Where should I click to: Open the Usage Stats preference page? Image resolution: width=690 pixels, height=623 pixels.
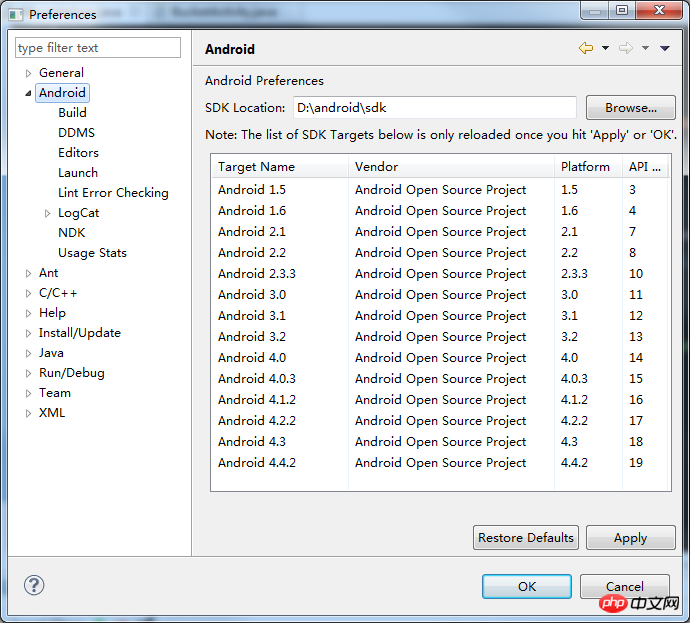point(92,253)
